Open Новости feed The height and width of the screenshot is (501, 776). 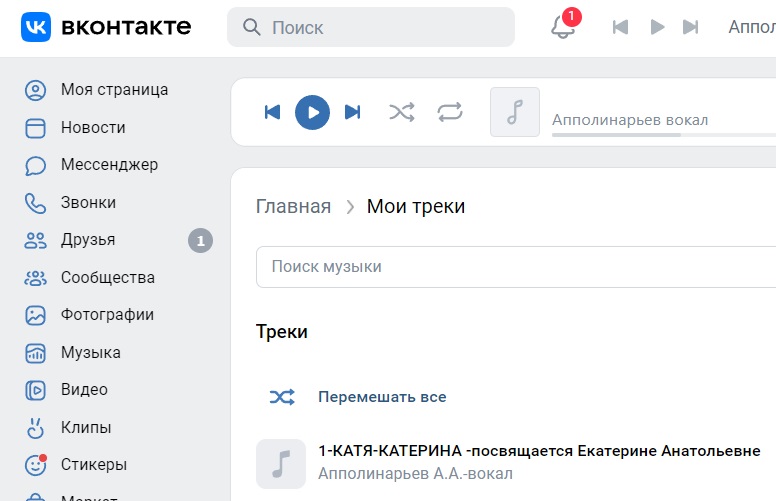click(93, 128)
